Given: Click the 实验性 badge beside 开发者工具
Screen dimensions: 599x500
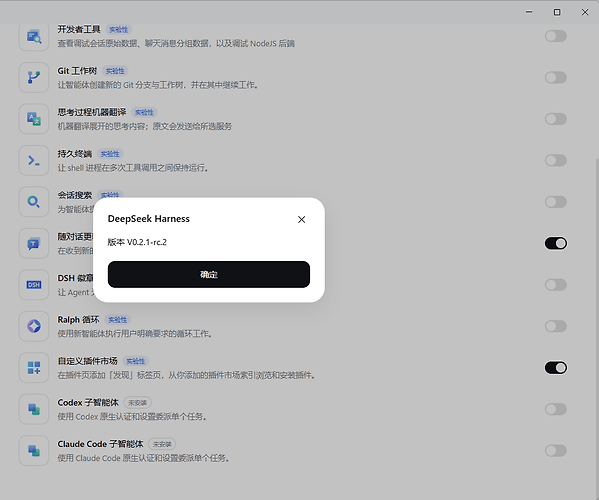Looking at the screenshot, I should tap(118, 30).
